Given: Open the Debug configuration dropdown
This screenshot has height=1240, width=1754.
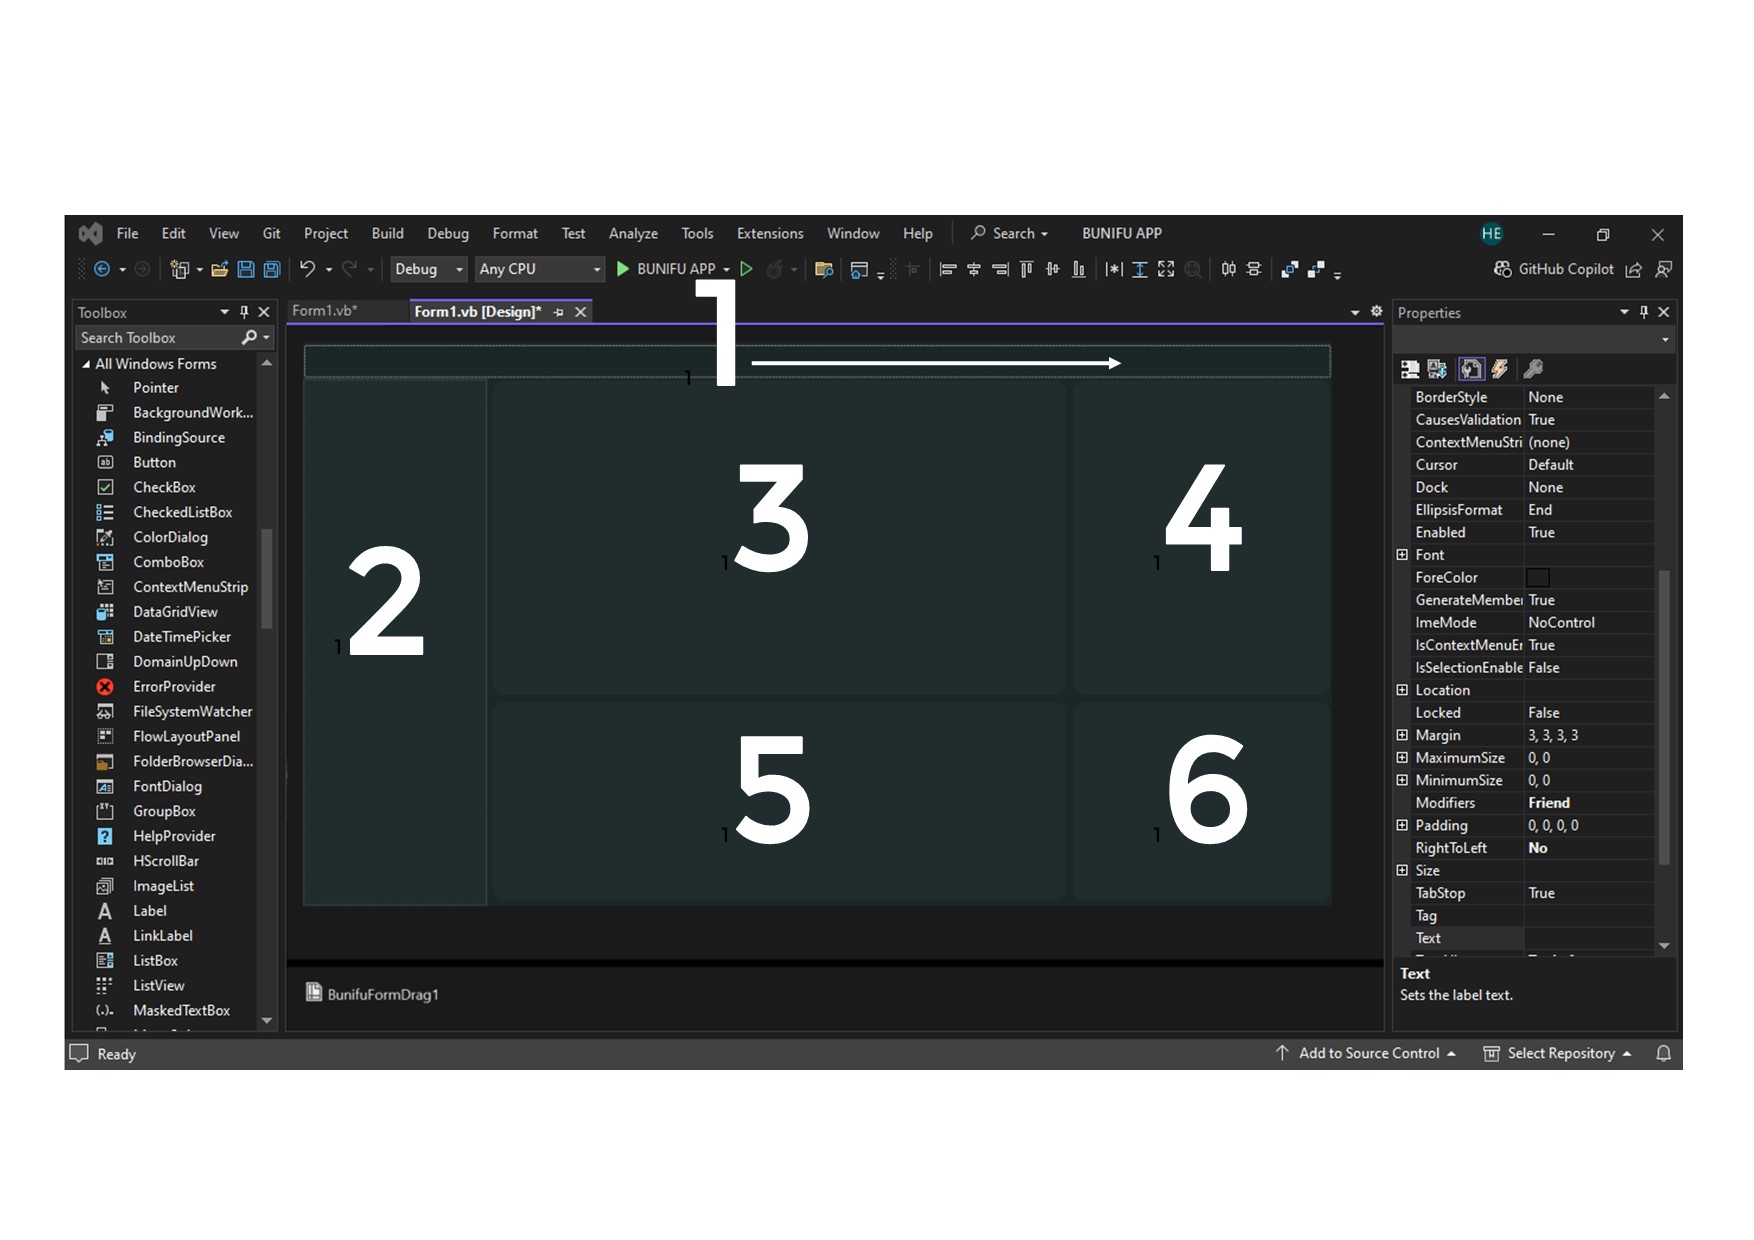Looking at the screenshot, I should (x=429, y=269).
